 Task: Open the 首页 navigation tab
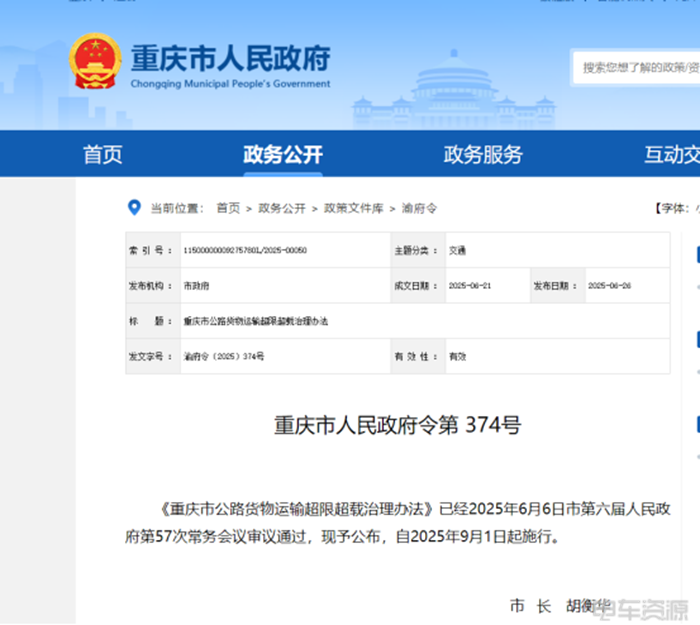tap(102, 154)
